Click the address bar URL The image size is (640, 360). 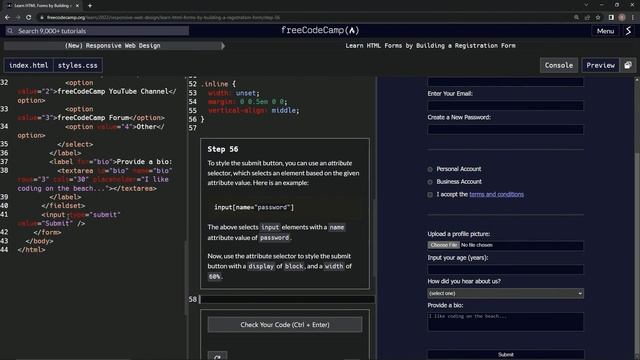pyautogui.click(x=163, y=18)
